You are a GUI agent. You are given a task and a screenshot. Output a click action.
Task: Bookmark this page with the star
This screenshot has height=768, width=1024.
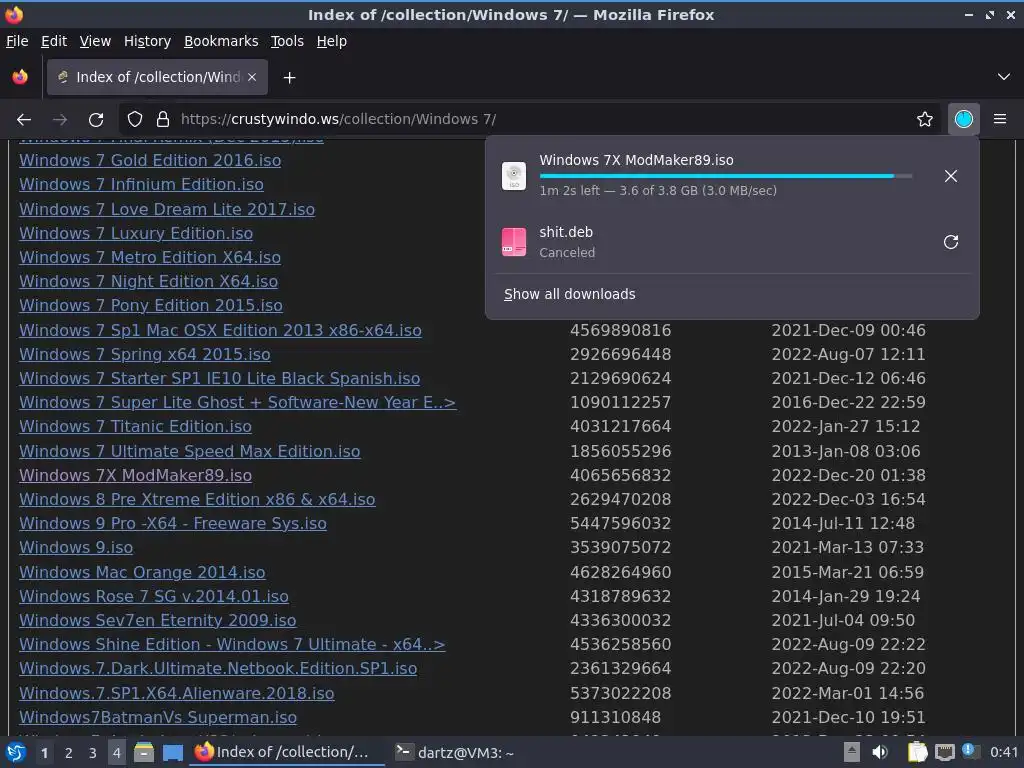925,119
